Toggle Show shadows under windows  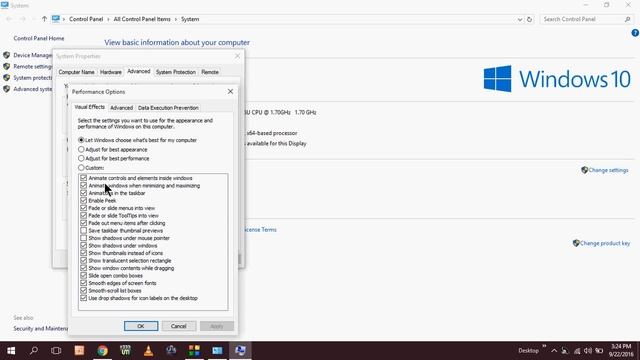coord(84,246)
